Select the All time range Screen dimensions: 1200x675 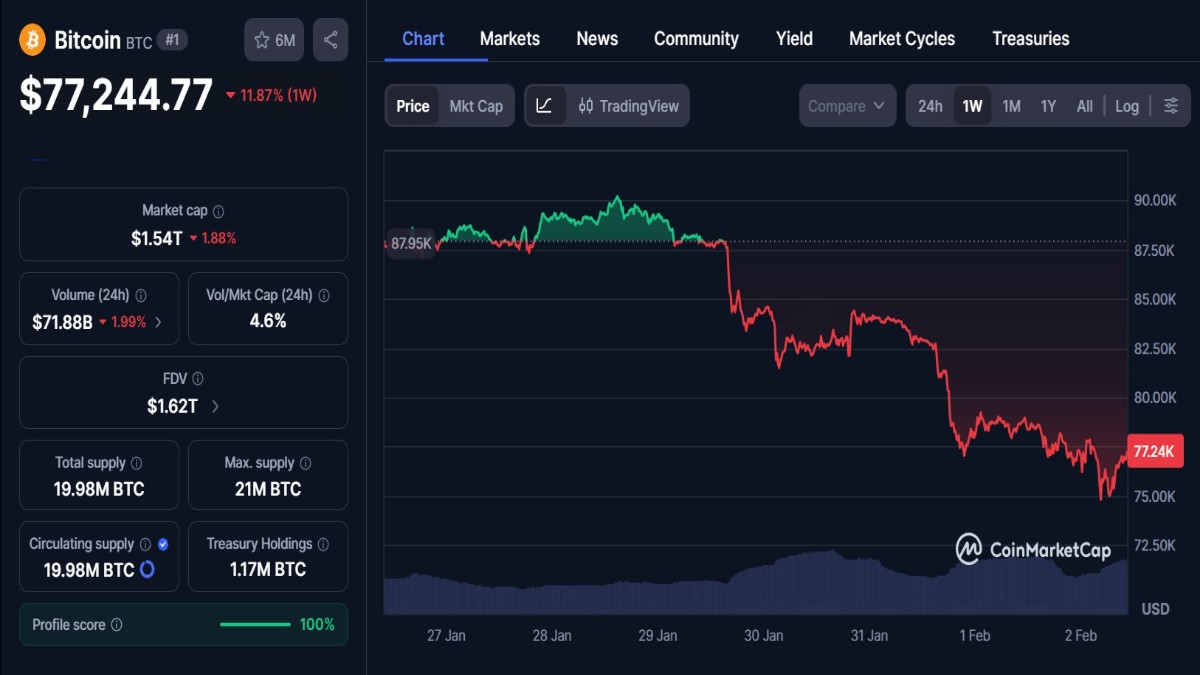click(1084, 106)
